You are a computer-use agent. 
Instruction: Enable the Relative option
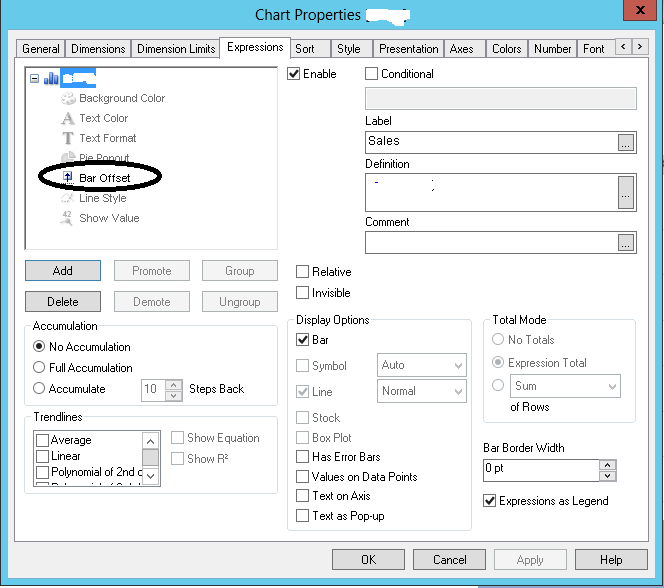point(302,272)
